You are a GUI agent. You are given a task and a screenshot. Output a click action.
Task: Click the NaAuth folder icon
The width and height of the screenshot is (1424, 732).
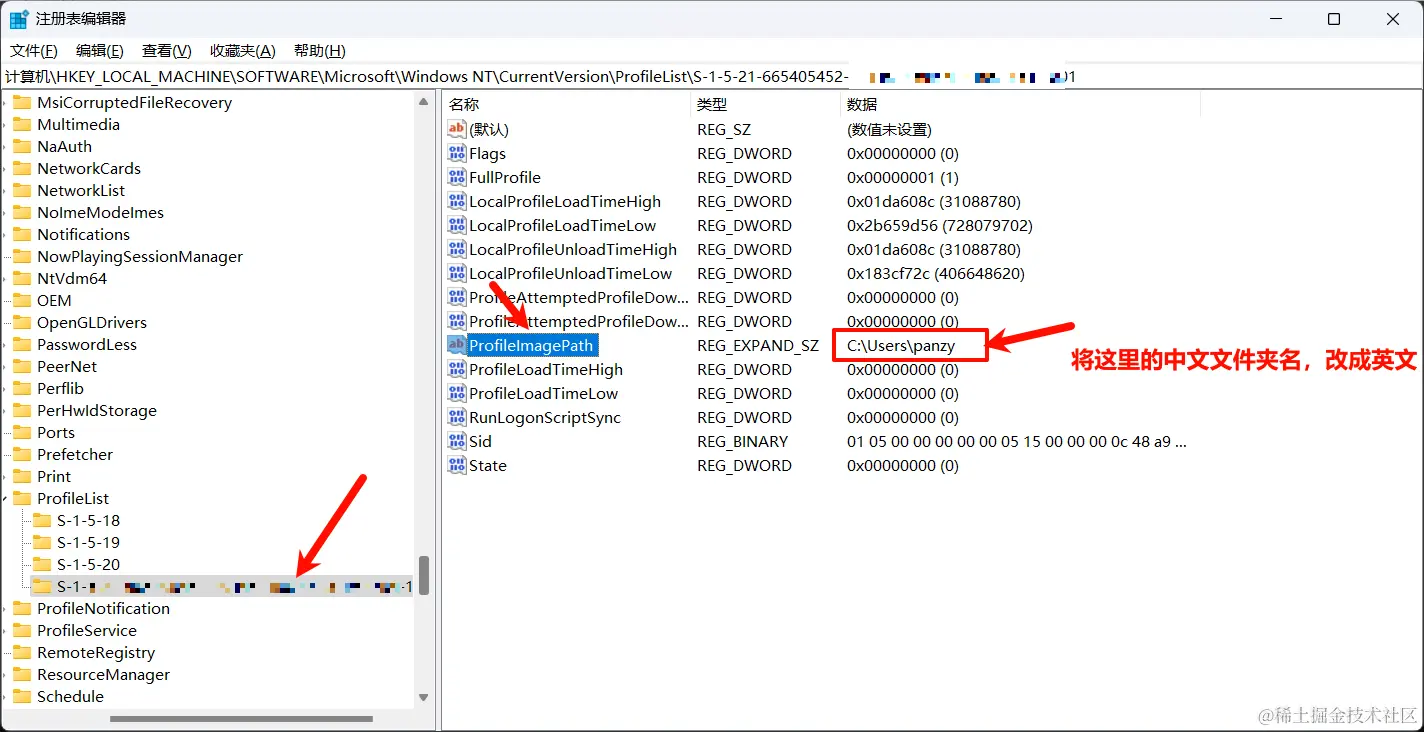point(22,146)
